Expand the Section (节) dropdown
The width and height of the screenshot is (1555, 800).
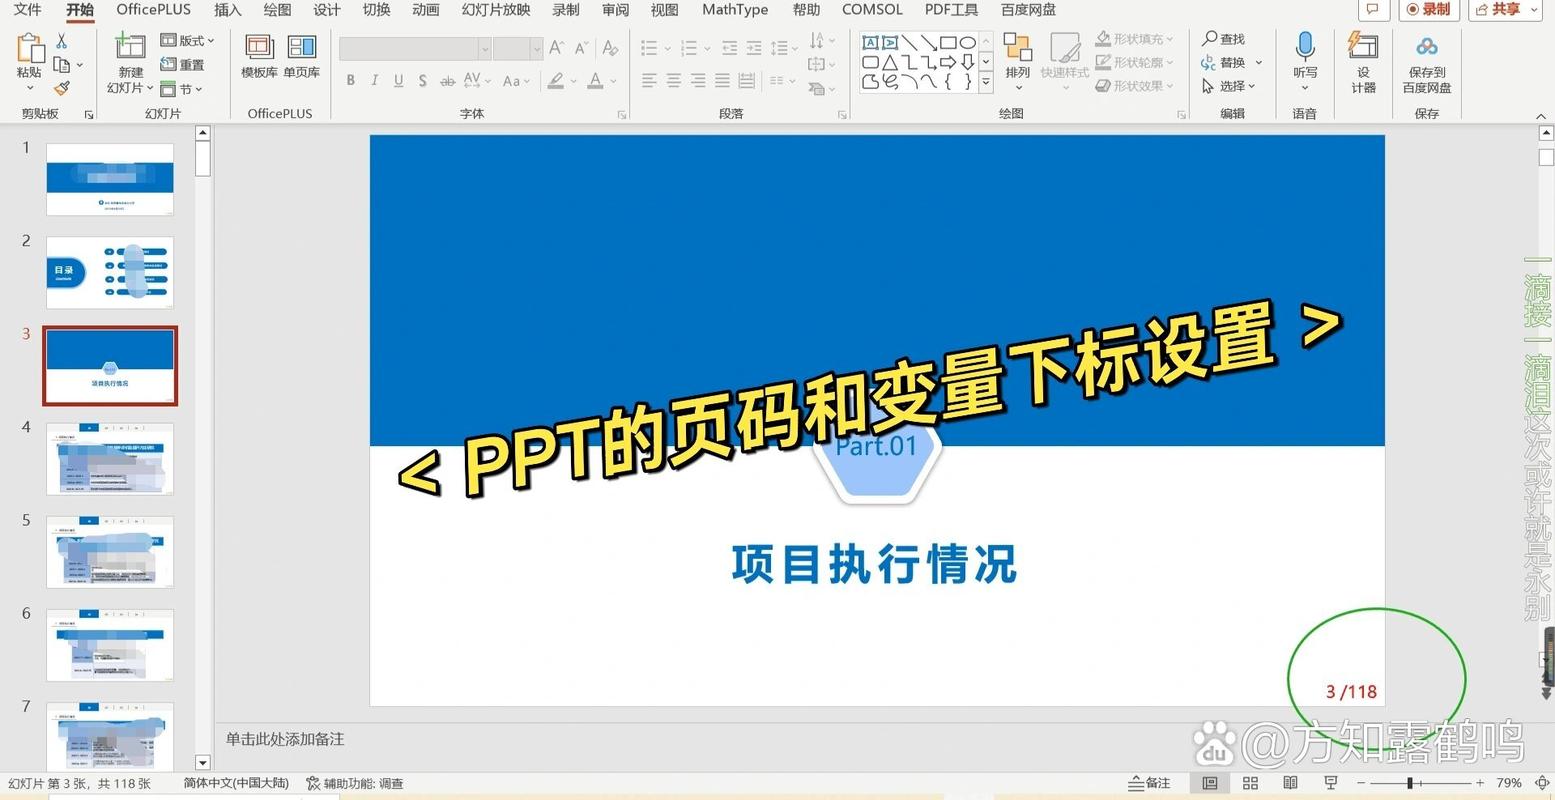pyautogui.click(x=182, y=89)
